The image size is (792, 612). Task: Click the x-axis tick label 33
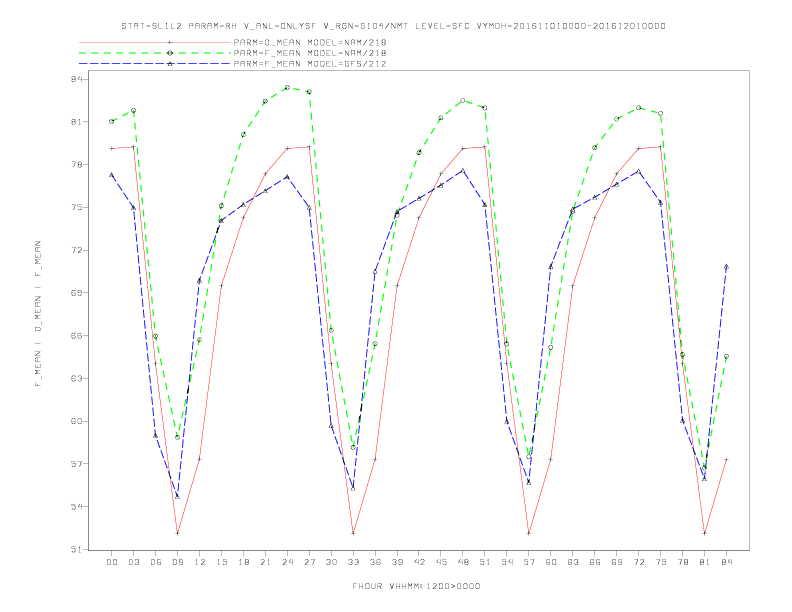pyautogui.click(x=353, y=562)
